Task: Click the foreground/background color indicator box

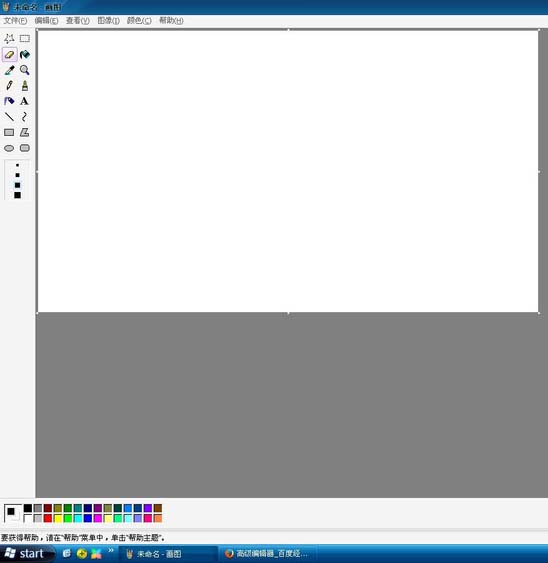Action: pyautogui.click(x=13, y=513)
